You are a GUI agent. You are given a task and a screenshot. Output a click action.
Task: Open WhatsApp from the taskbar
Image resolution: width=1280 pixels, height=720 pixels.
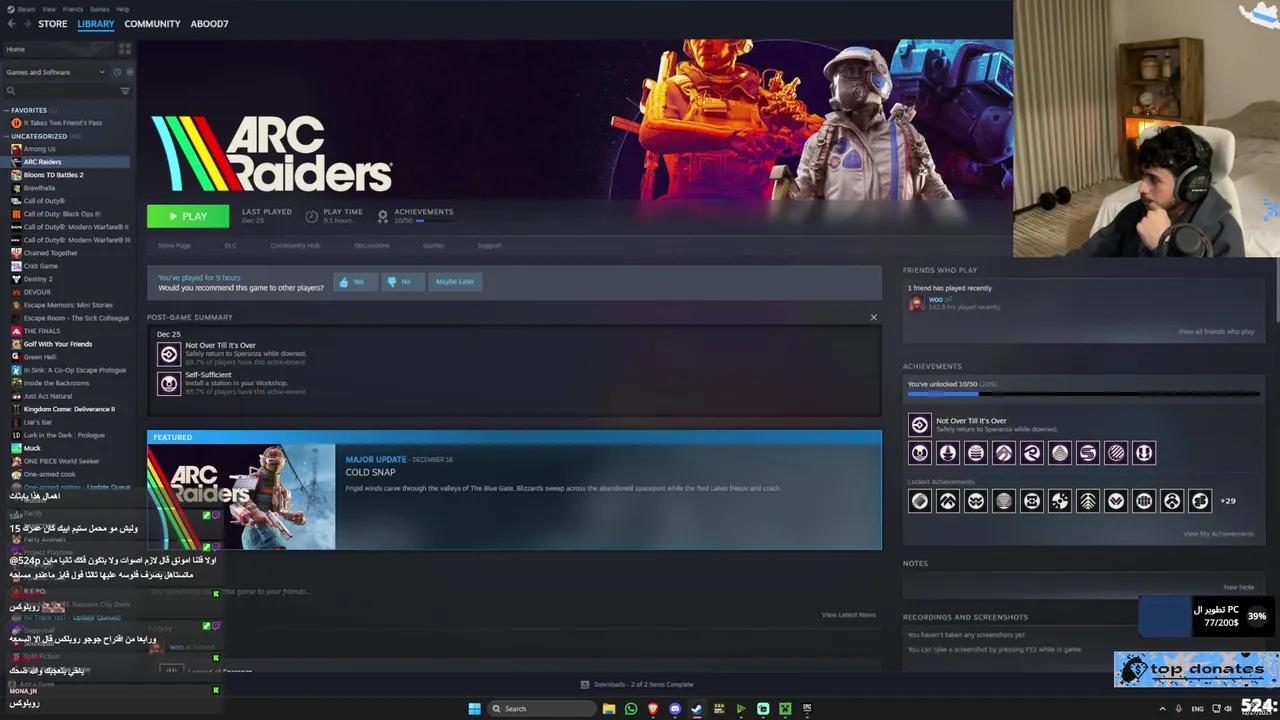[631, 709]
